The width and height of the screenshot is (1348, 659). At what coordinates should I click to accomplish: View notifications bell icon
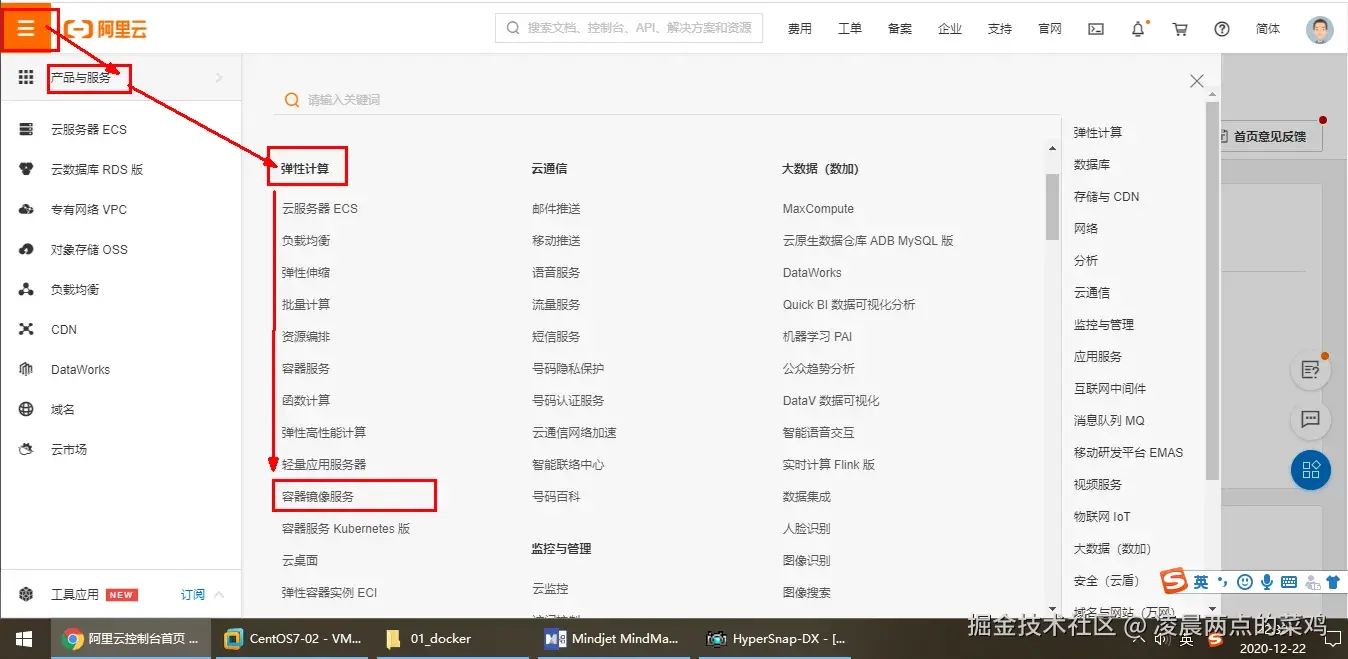tap(1138, 29)
